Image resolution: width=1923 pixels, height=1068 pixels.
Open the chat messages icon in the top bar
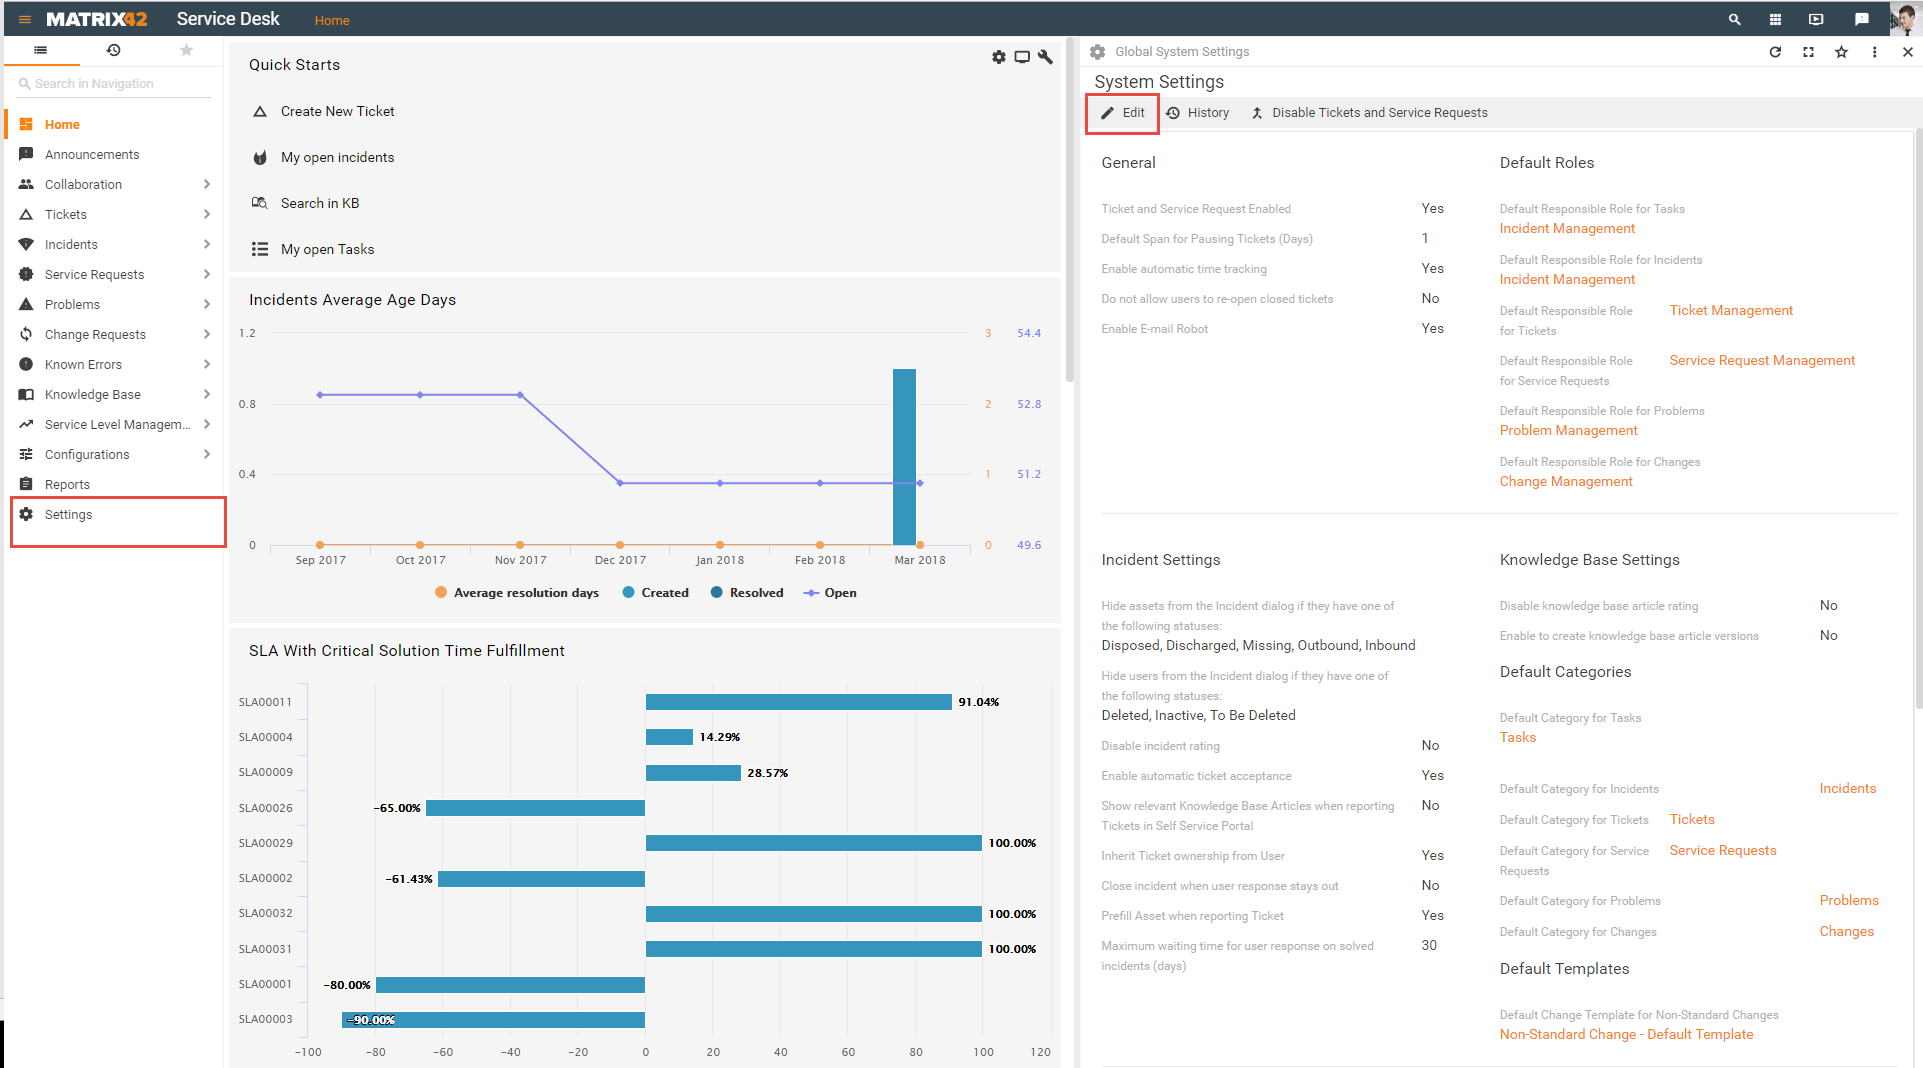(1861, 19)
